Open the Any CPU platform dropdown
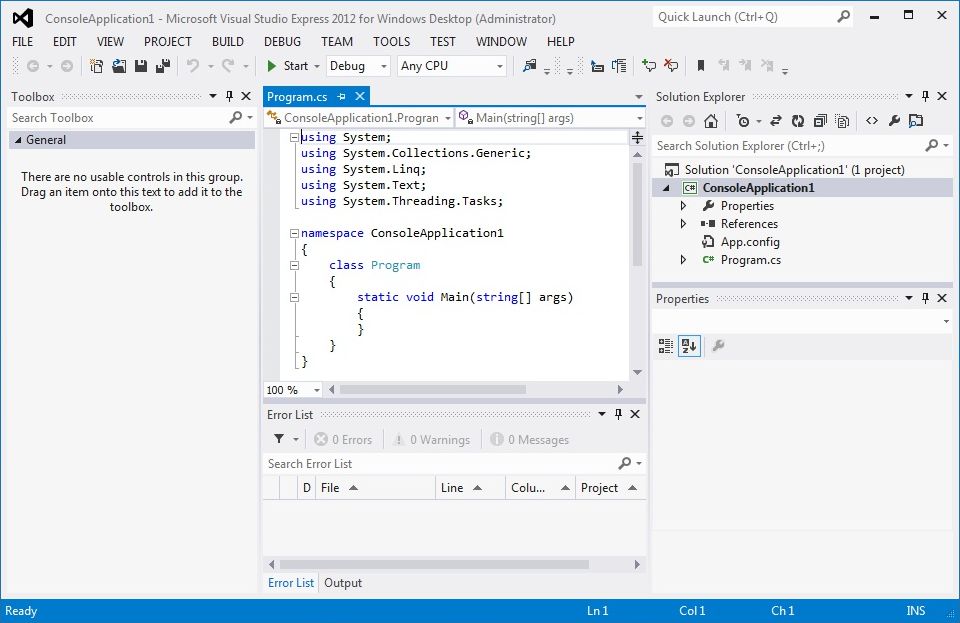The image size is (960, 623). 452,66
